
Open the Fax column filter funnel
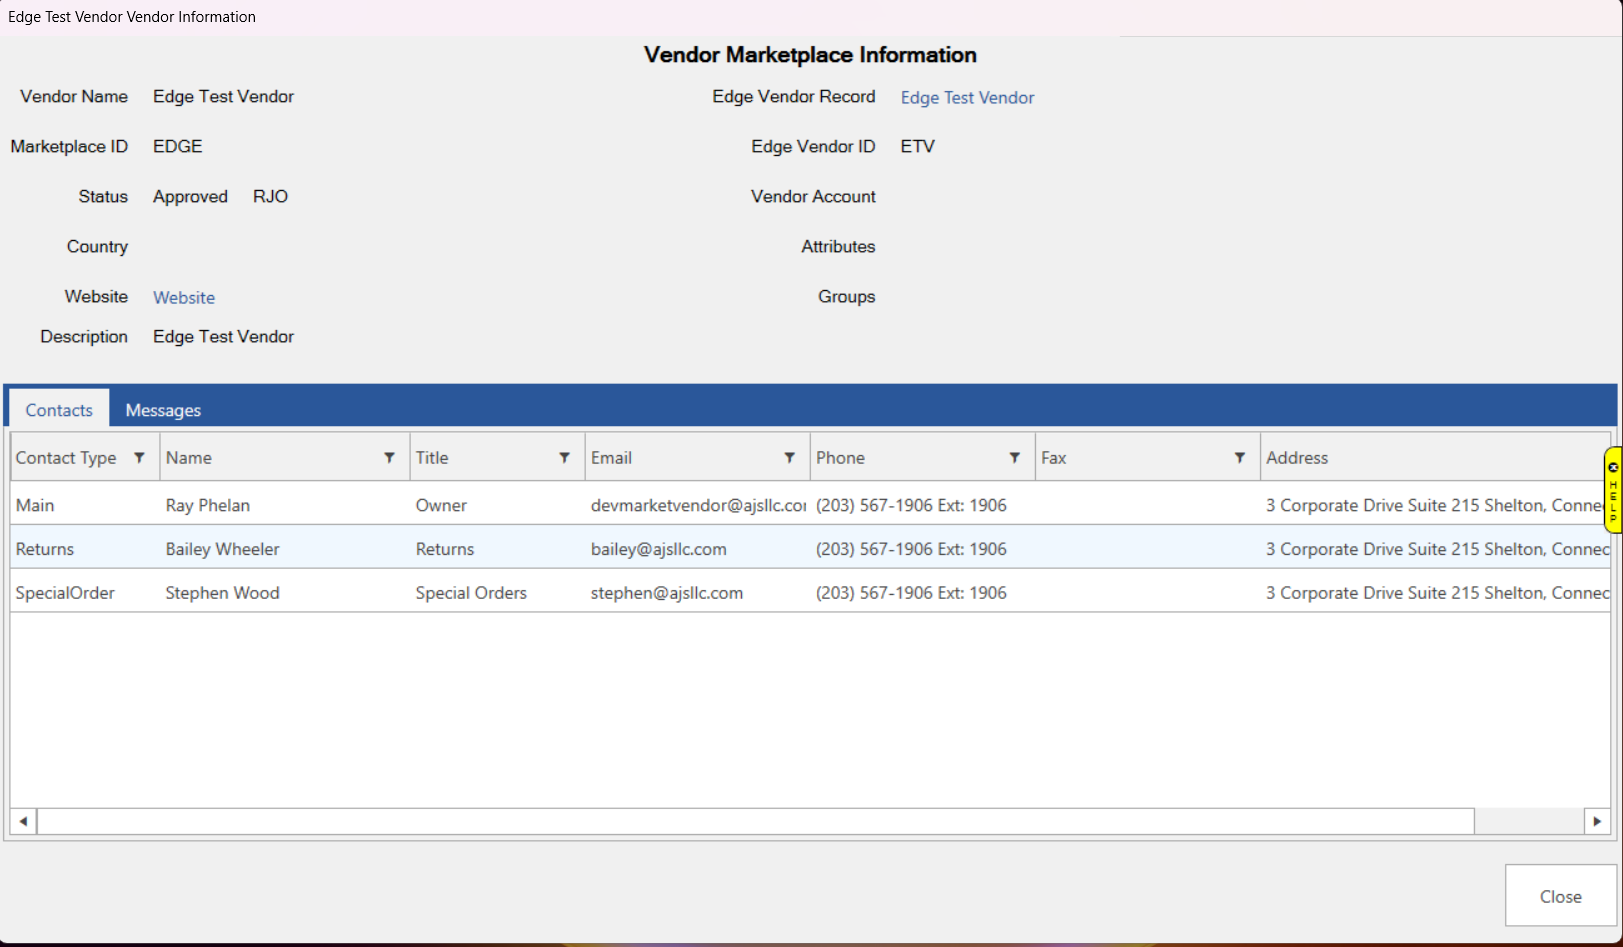click(x=1239, y=458)
